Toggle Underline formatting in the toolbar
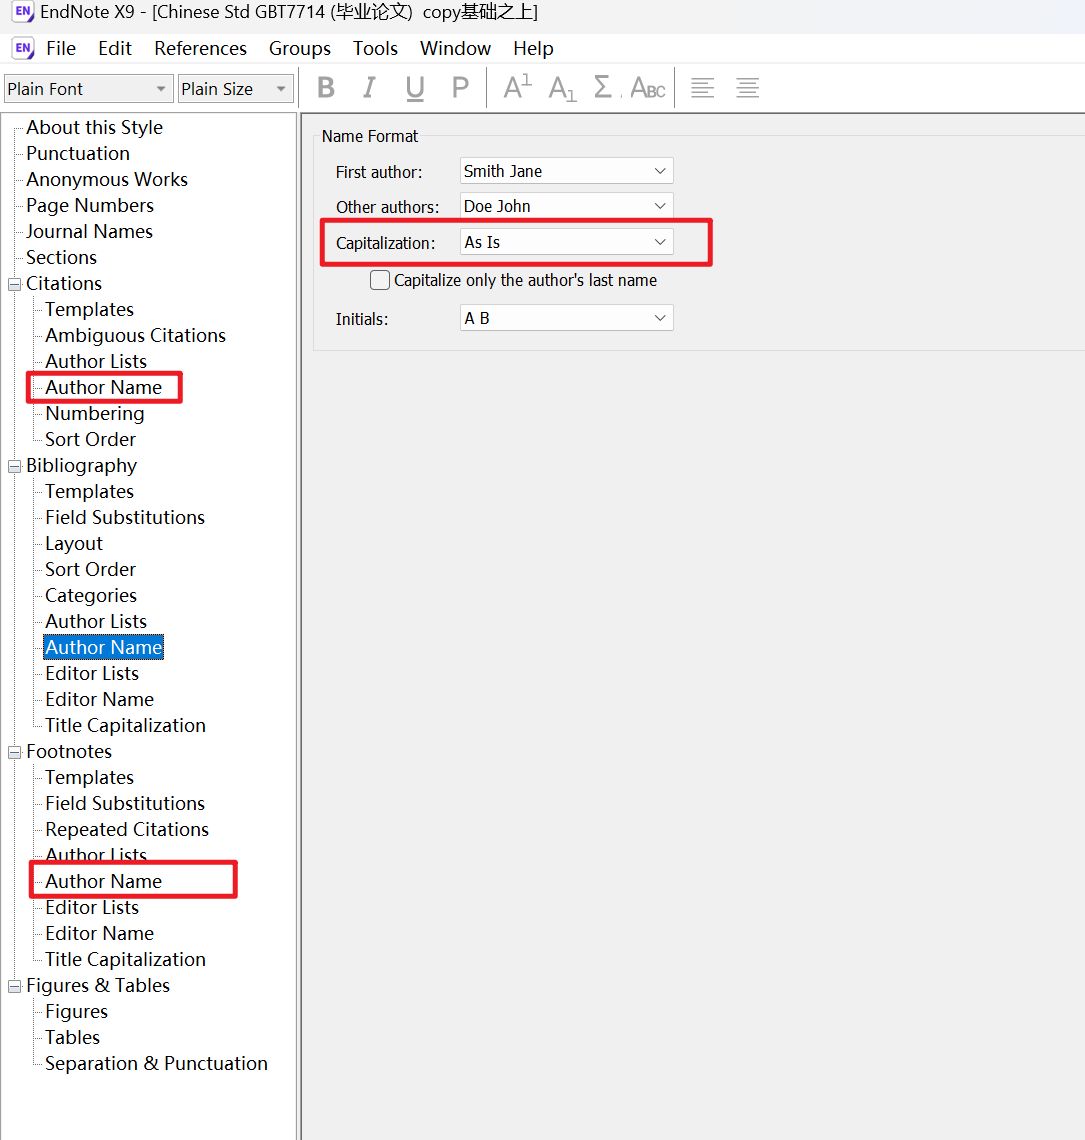This screenshot has width=1085, height=1140. coord(415,88)
